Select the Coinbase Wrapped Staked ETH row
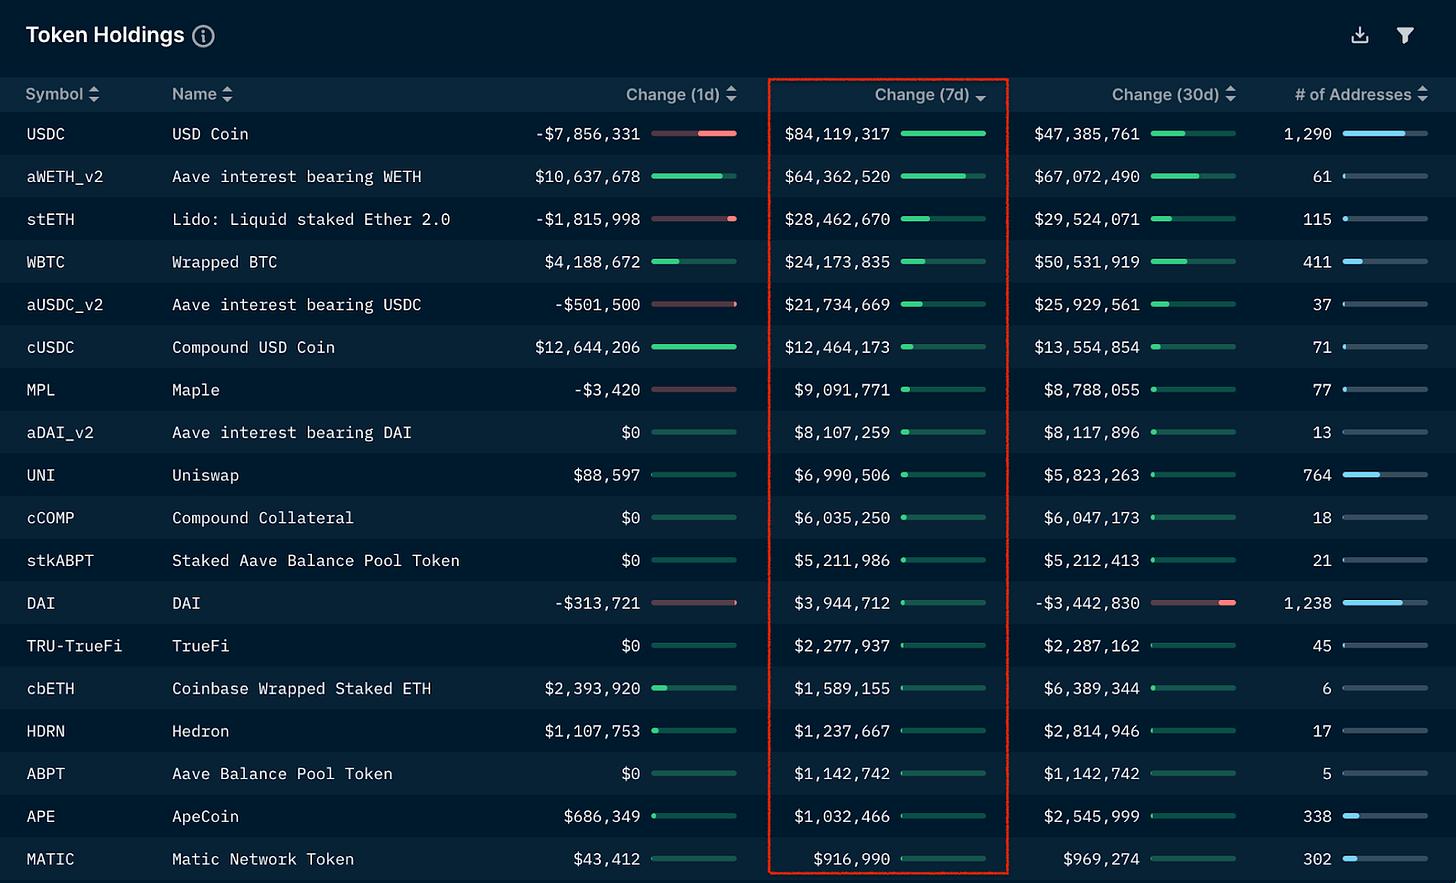This screenshot has width=1456, height=883. pos(301,688)
